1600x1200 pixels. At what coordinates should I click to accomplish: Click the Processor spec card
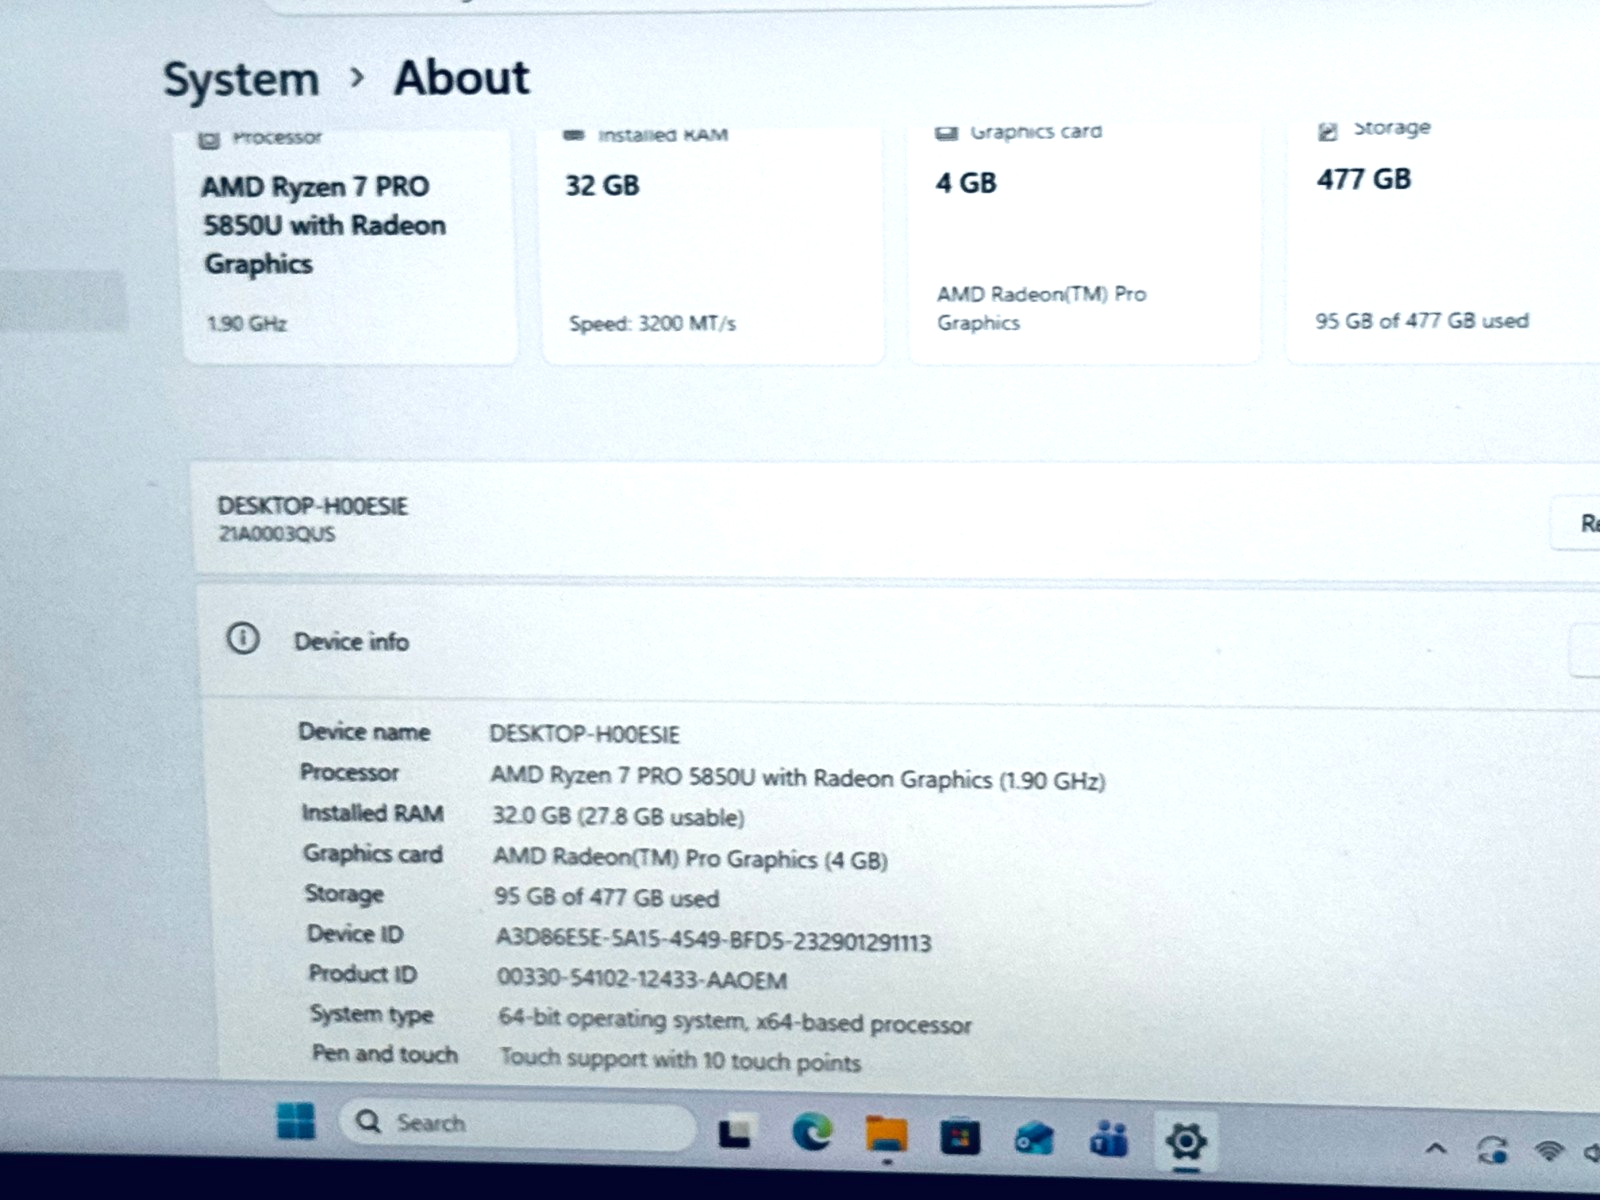click(350, 245)
